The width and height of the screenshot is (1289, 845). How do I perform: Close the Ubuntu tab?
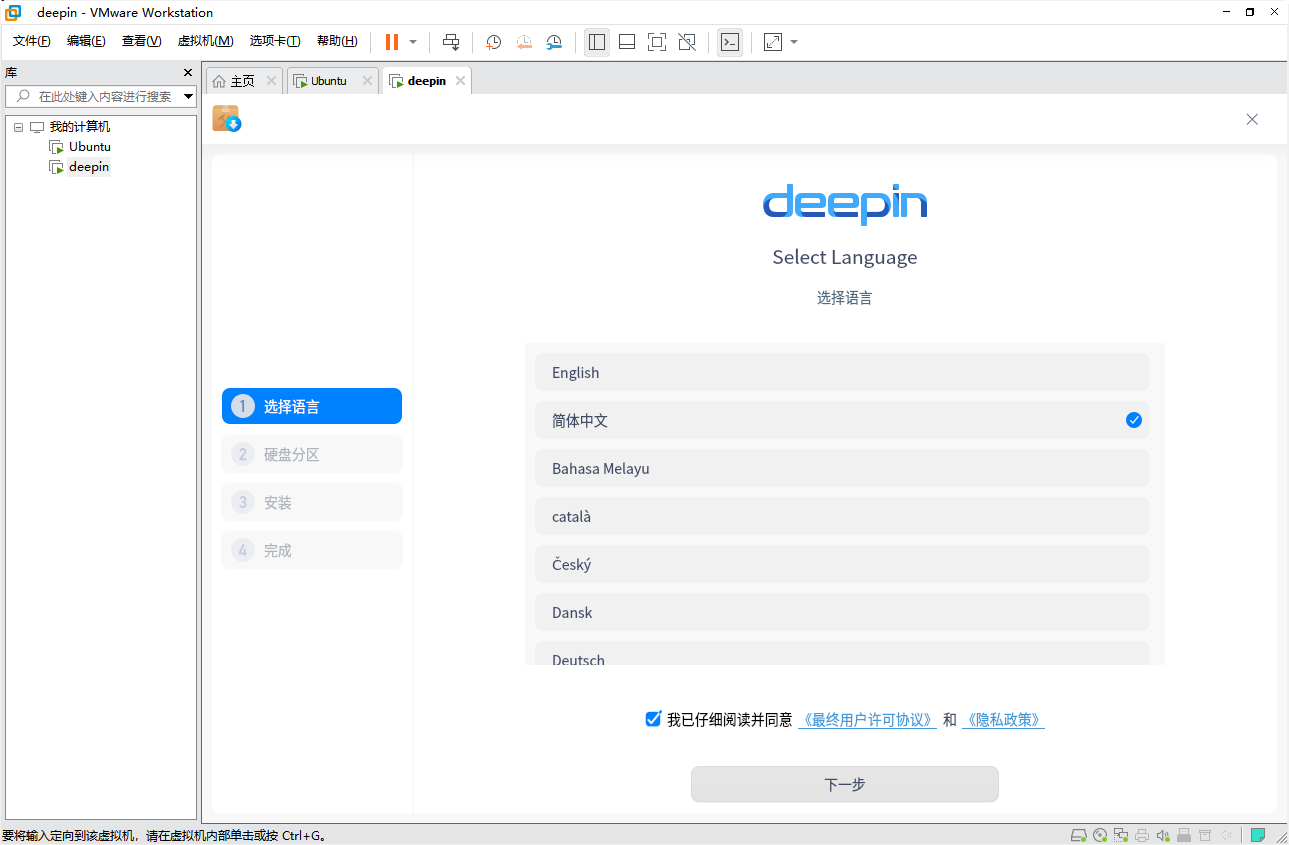367,81
